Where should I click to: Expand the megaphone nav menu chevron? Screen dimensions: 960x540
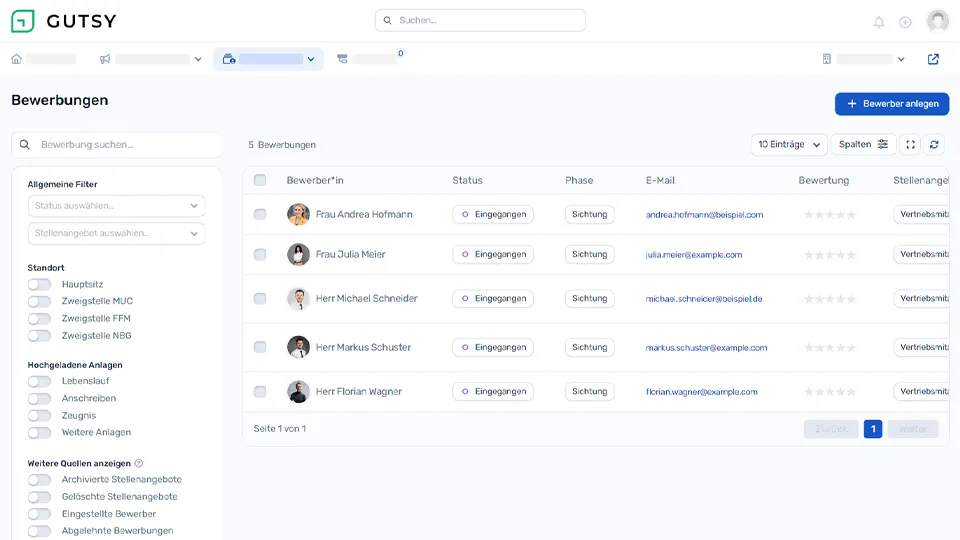tap(198, 59)
